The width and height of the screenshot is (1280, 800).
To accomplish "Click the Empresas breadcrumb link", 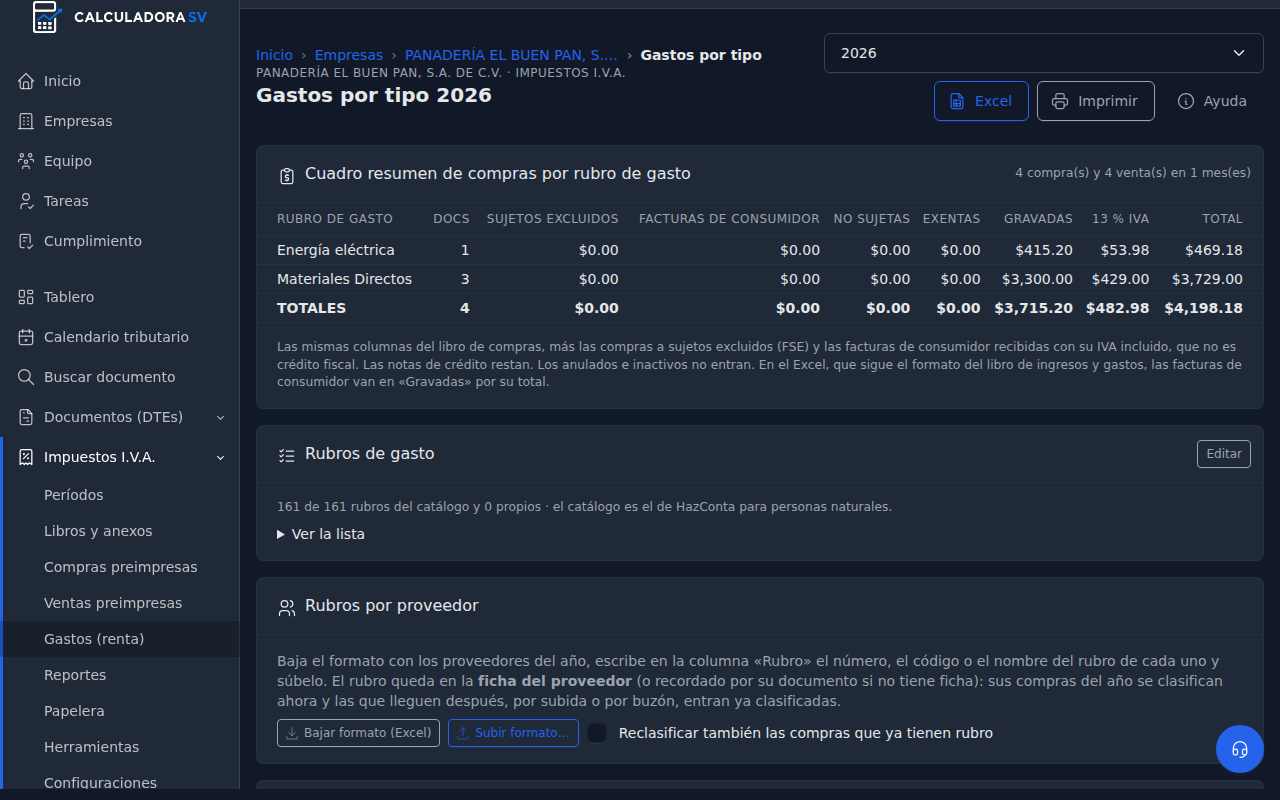I will (x=349, y=55).
